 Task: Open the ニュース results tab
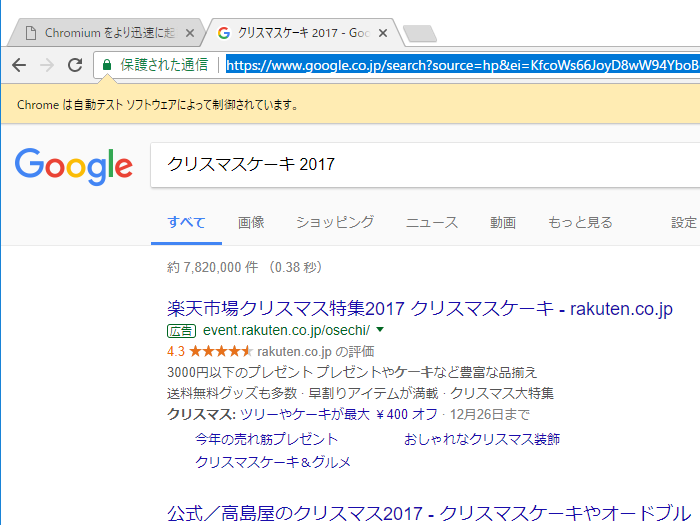(x=432, y=222)
